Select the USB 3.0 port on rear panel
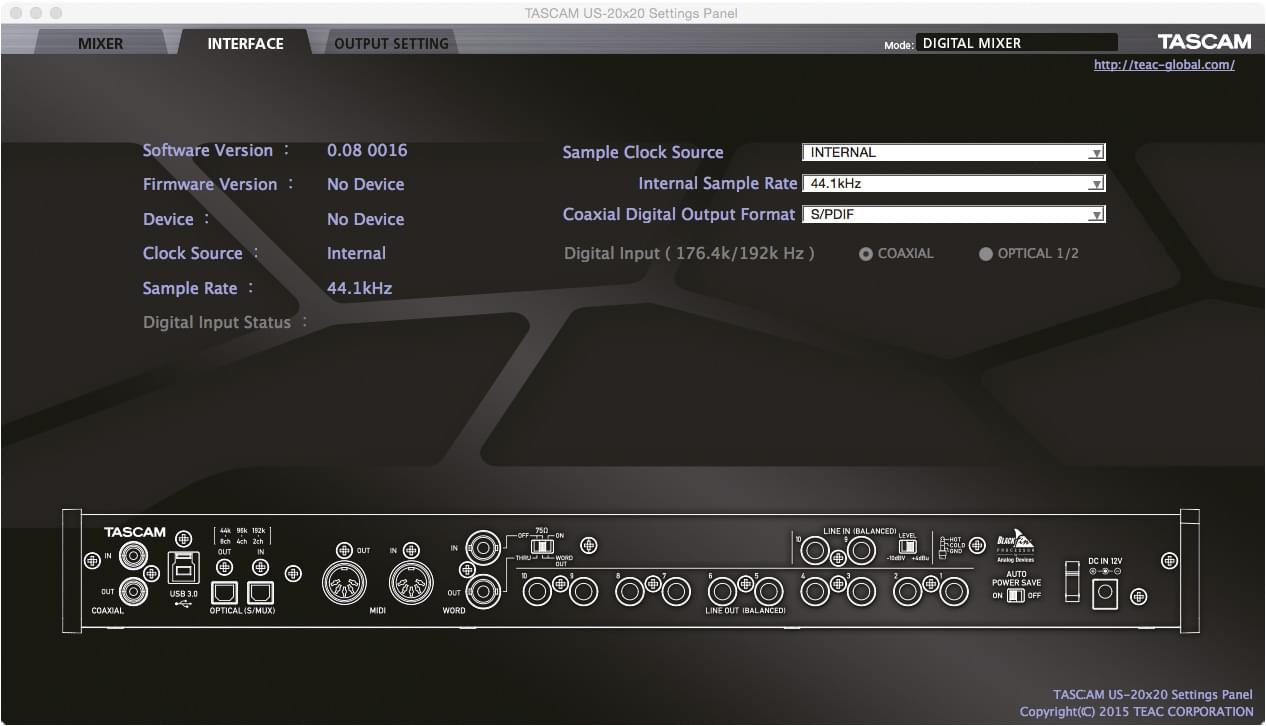 184,567
